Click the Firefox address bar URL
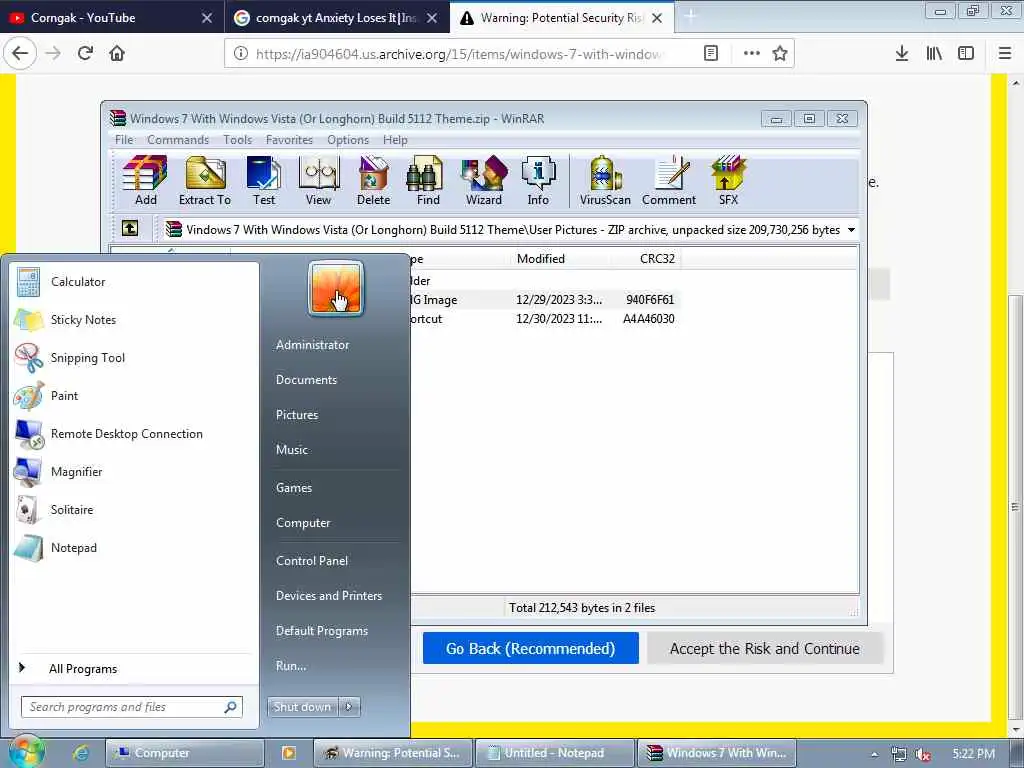The width and height of the screenshot is (1024, 768). point(457,54)
